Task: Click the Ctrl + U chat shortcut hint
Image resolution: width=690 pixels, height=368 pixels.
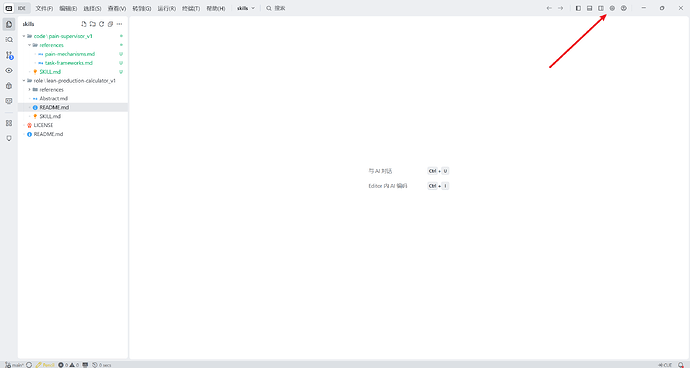Action: (438, 171)
